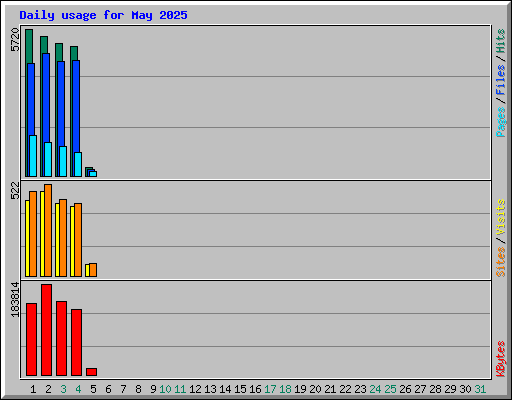512x400 pixels.
Task: Click the KBytes legend label
Action: [501, 359]
